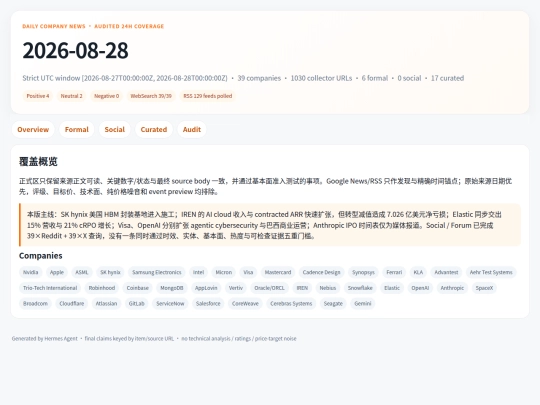Switch to the Social tab
This screenshot has height=405, width=540.
click(x=115, y=129)
